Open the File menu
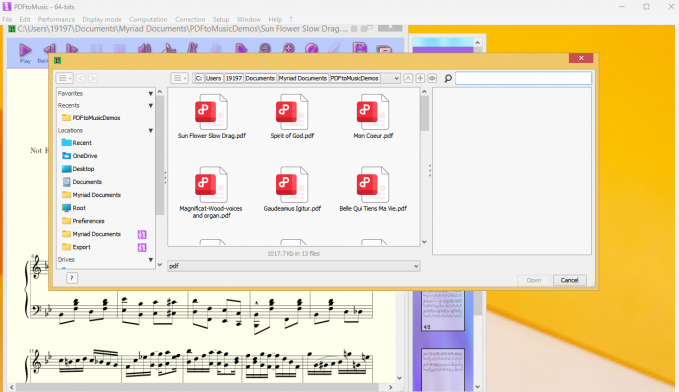The height and width of the screenshot is (392, 679). pyautogui.click(x=7, y=19)
